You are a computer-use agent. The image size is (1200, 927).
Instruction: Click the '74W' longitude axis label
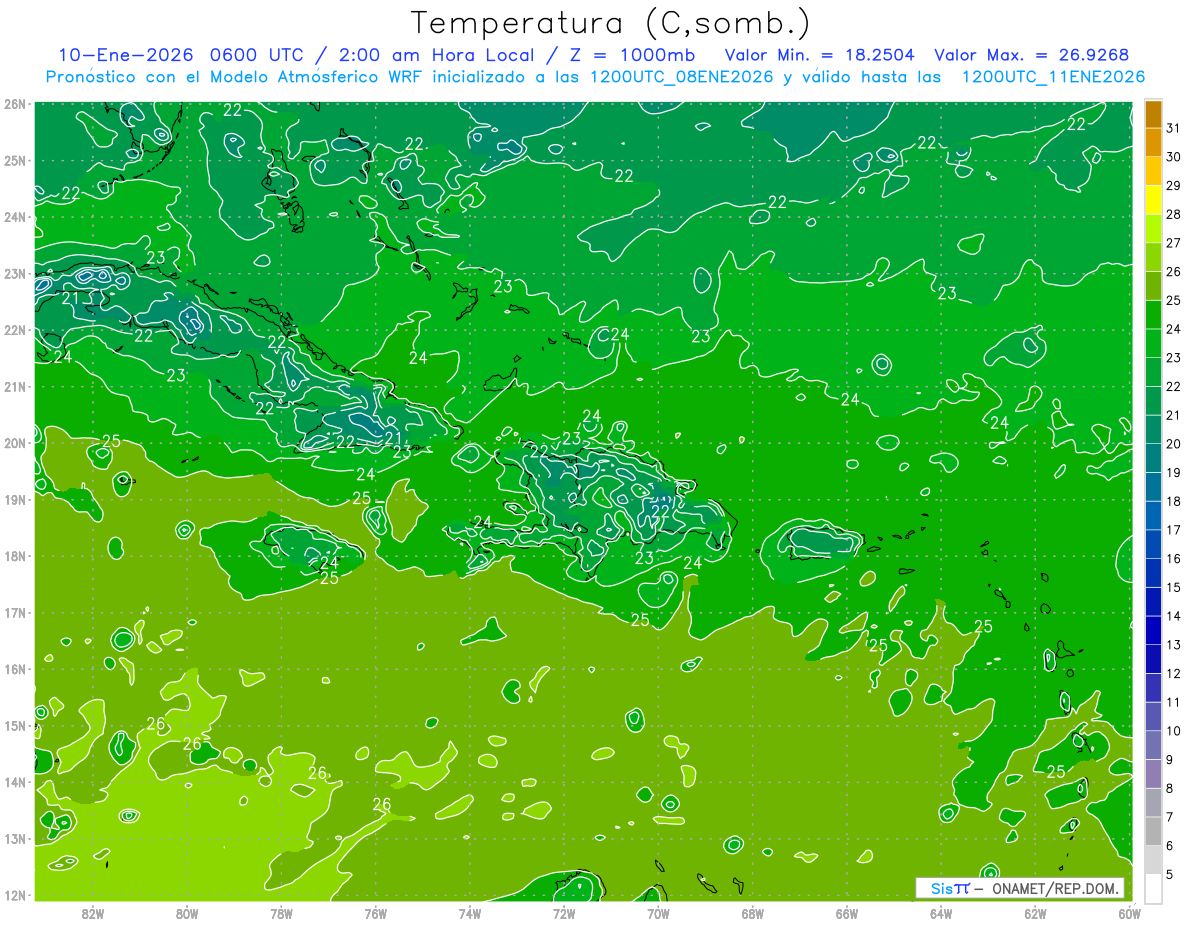470,912
